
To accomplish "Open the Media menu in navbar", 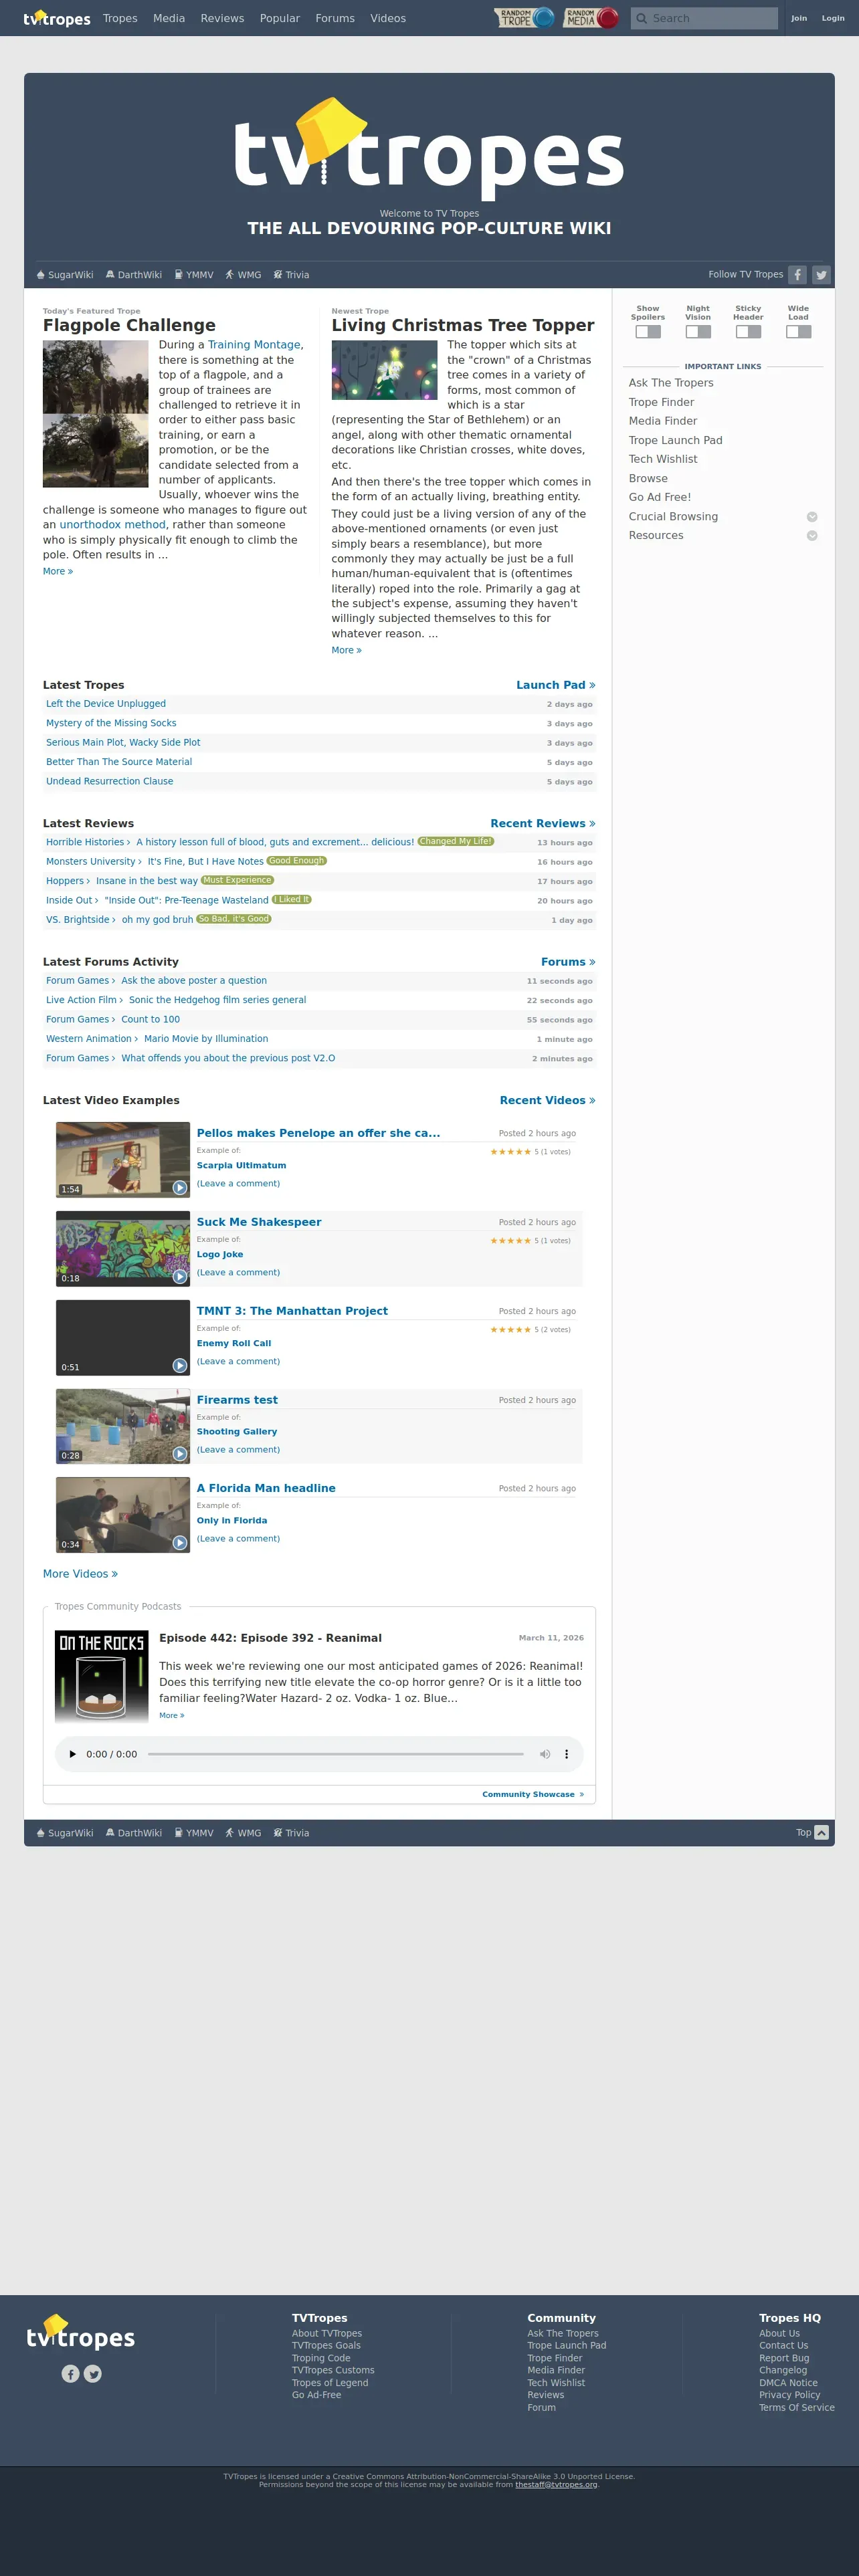I will click(x=169, y=18).
